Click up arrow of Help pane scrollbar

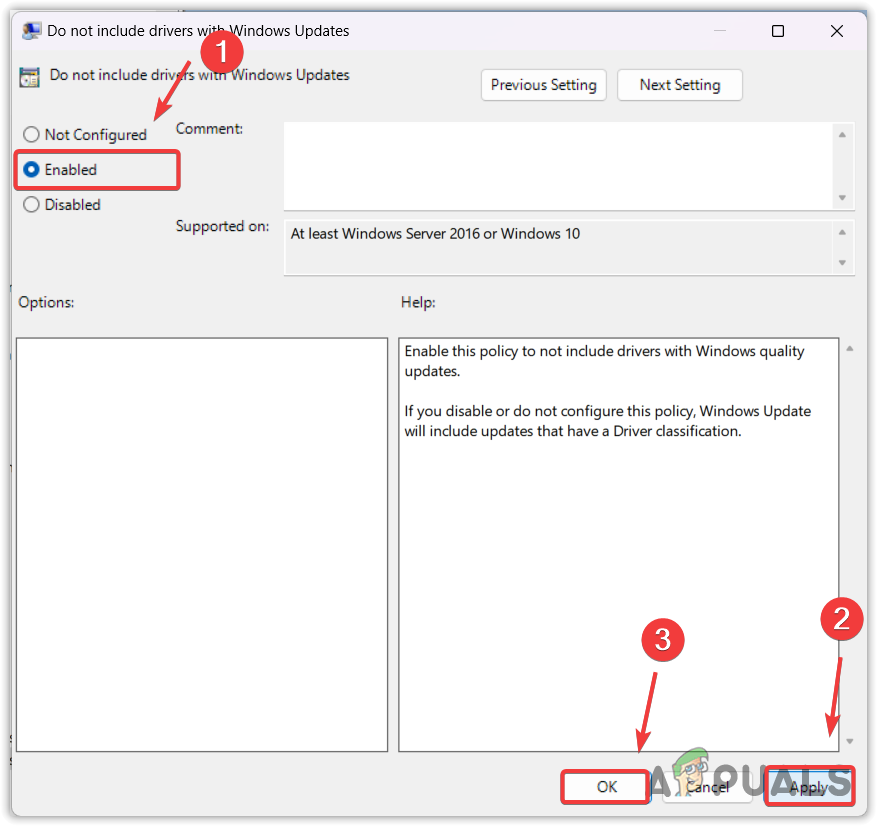coord(850,348)
